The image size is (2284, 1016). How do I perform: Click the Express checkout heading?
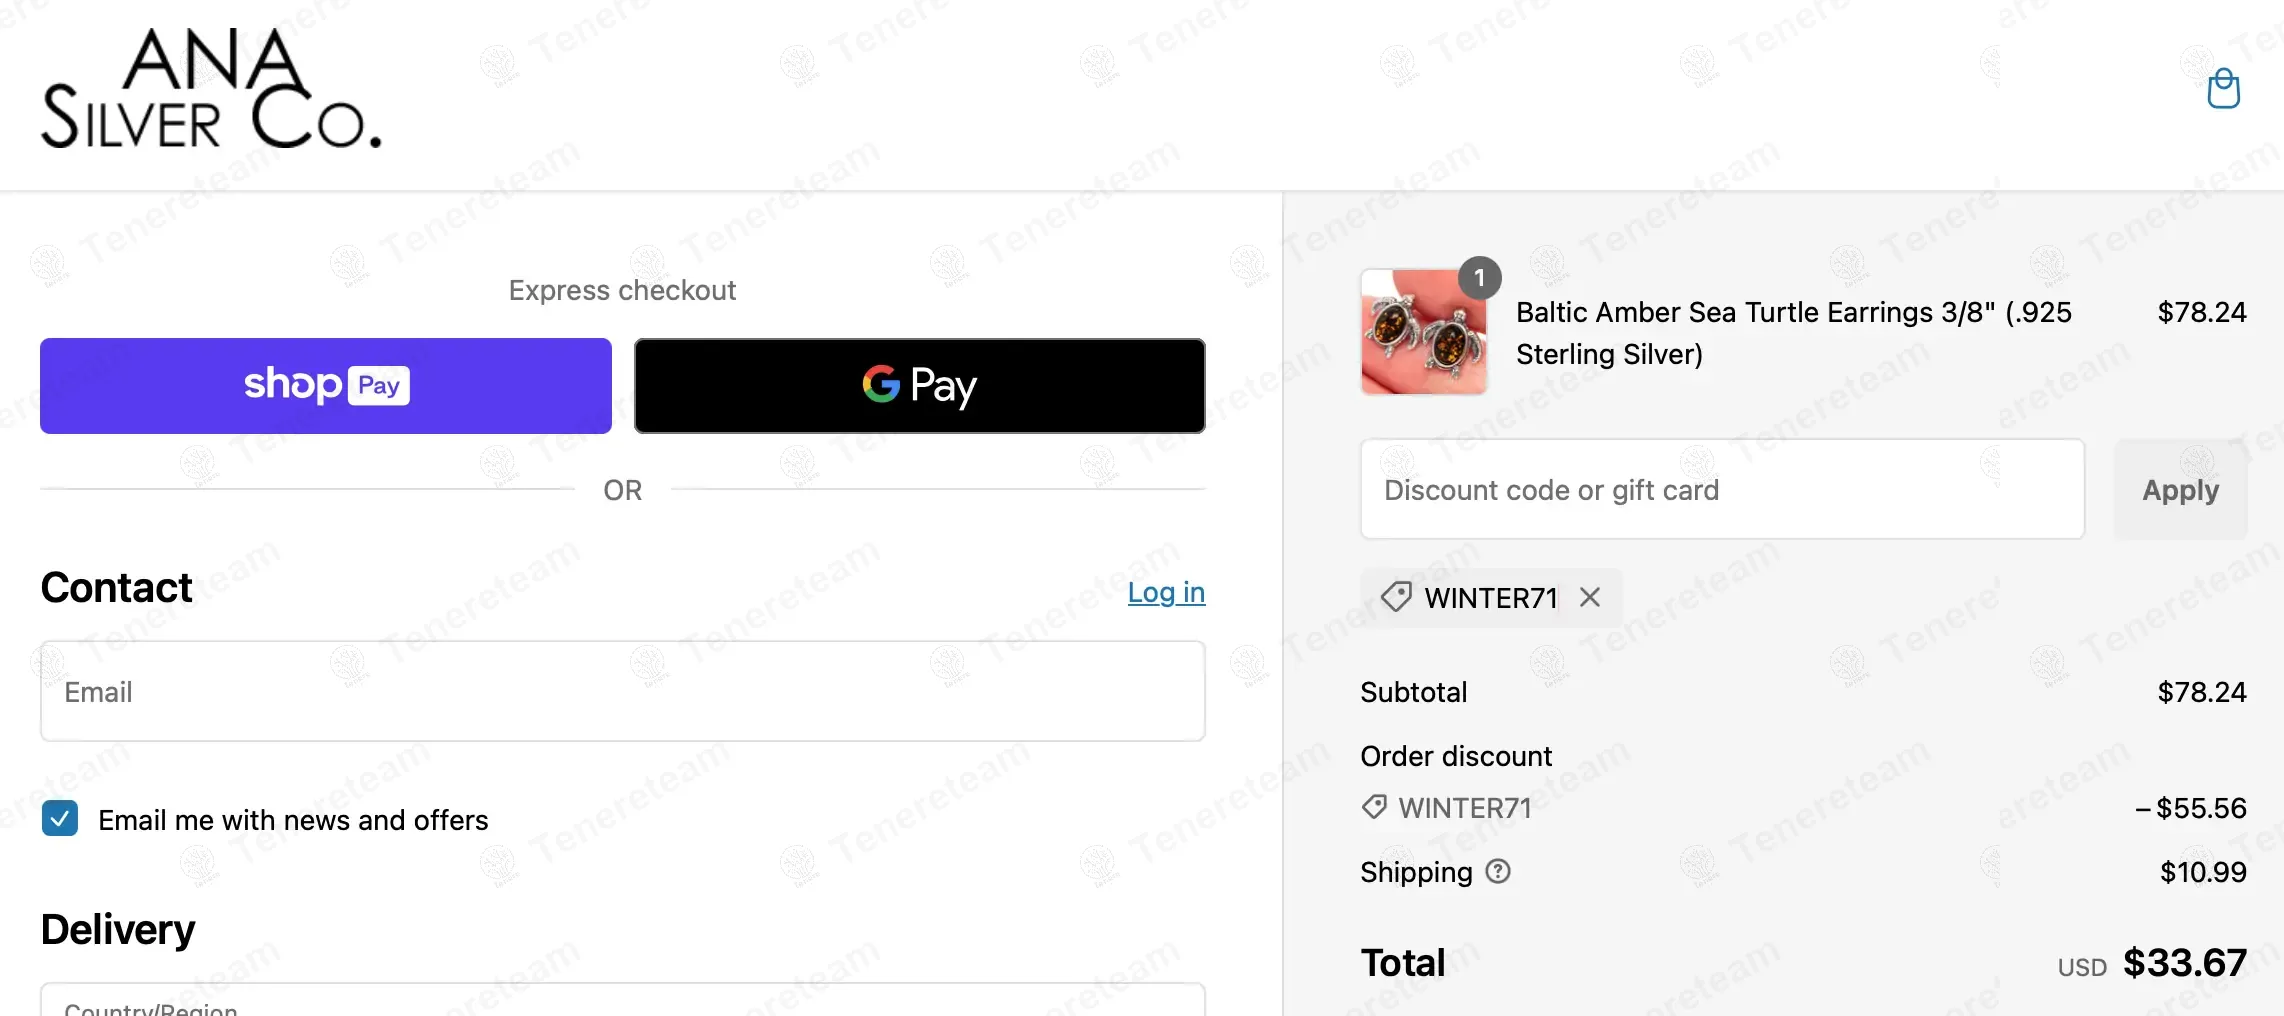pyautogui.click(x=622, y=290)
